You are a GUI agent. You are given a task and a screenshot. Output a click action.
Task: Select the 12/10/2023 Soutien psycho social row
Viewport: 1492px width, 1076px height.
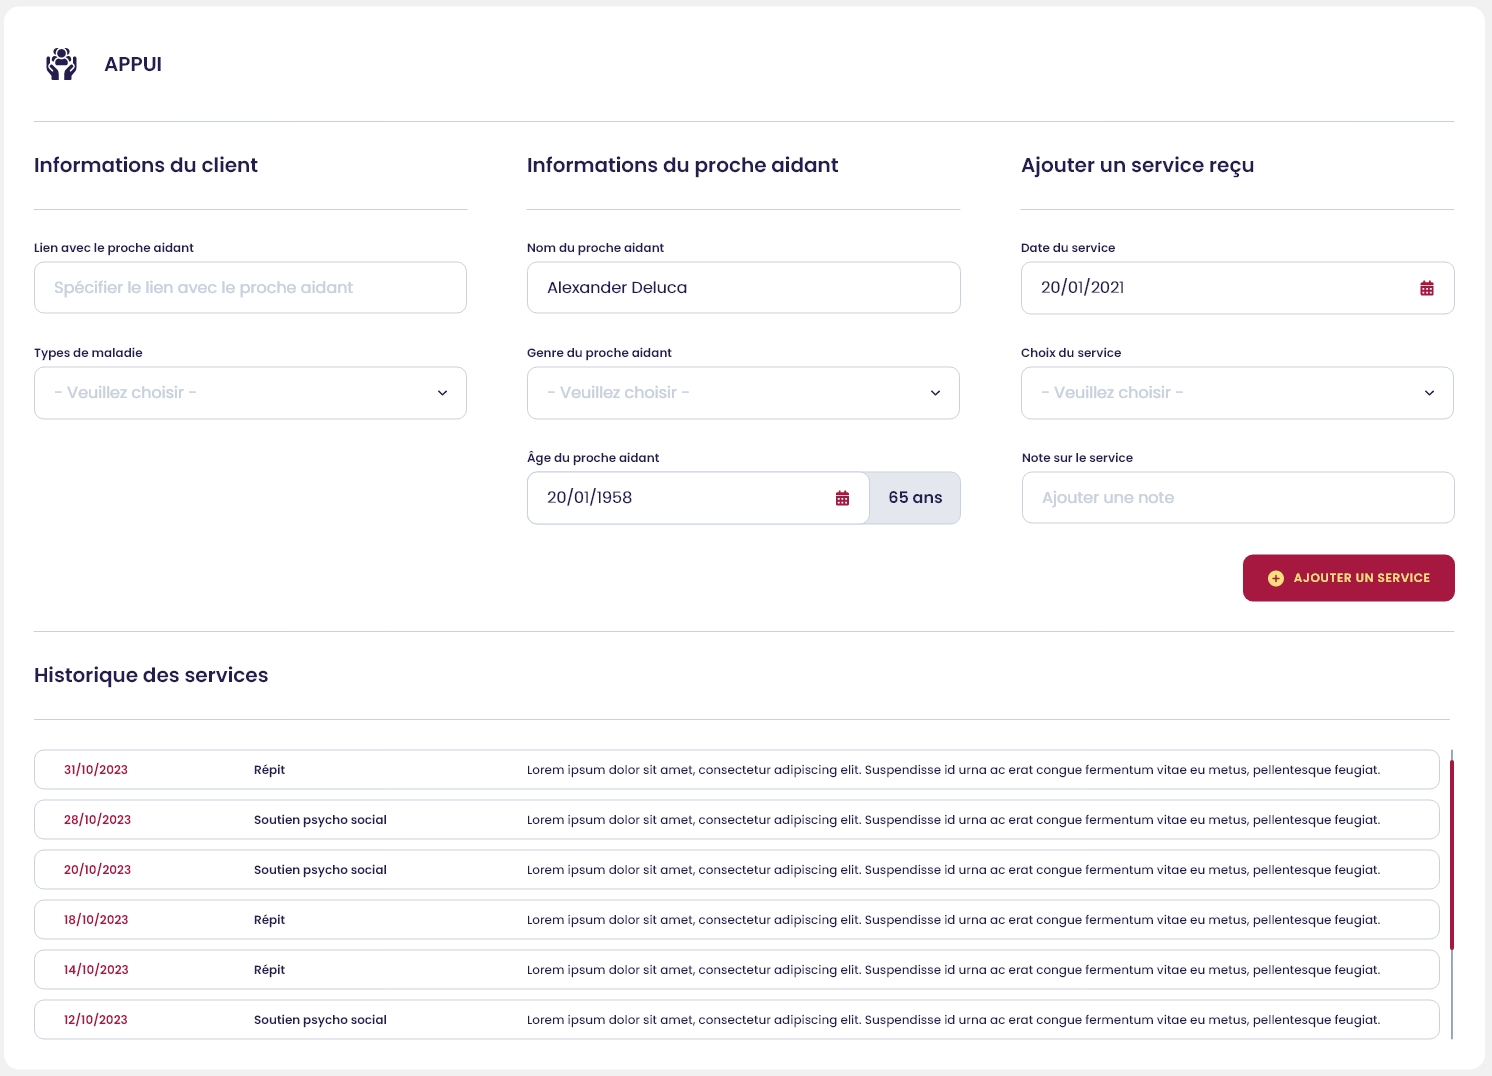736,1020
